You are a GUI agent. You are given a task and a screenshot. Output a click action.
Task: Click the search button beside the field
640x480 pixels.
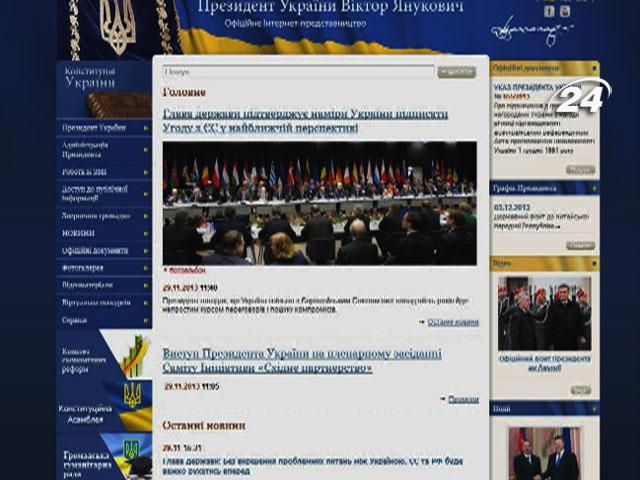(x=457, y=72)
